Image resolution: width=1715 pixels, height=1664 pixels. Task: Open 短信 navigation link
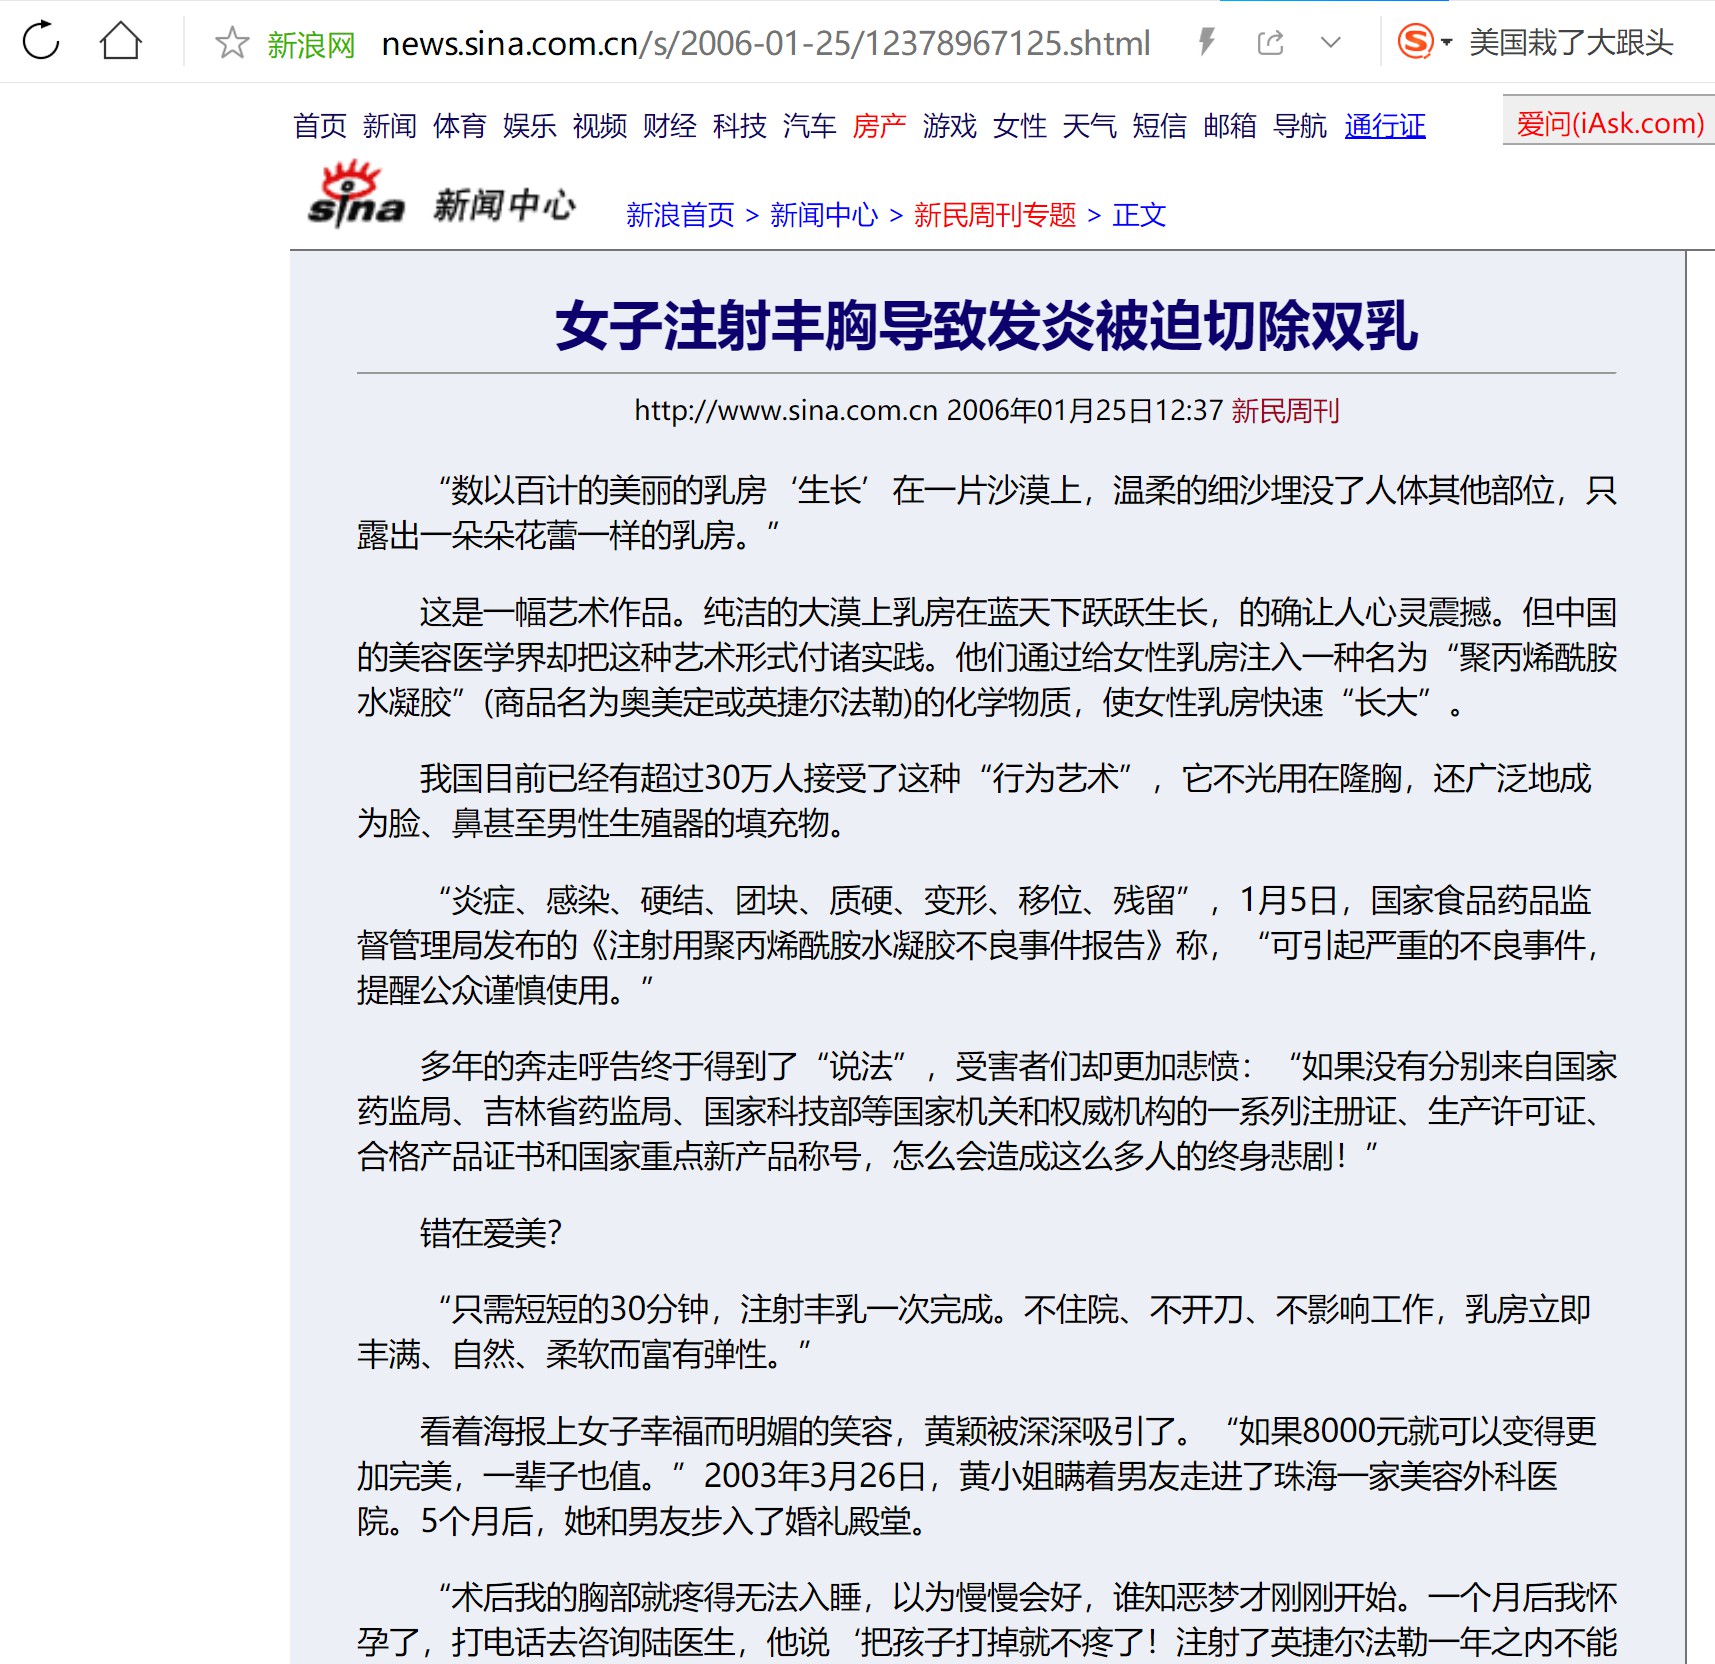point(1160,126)
